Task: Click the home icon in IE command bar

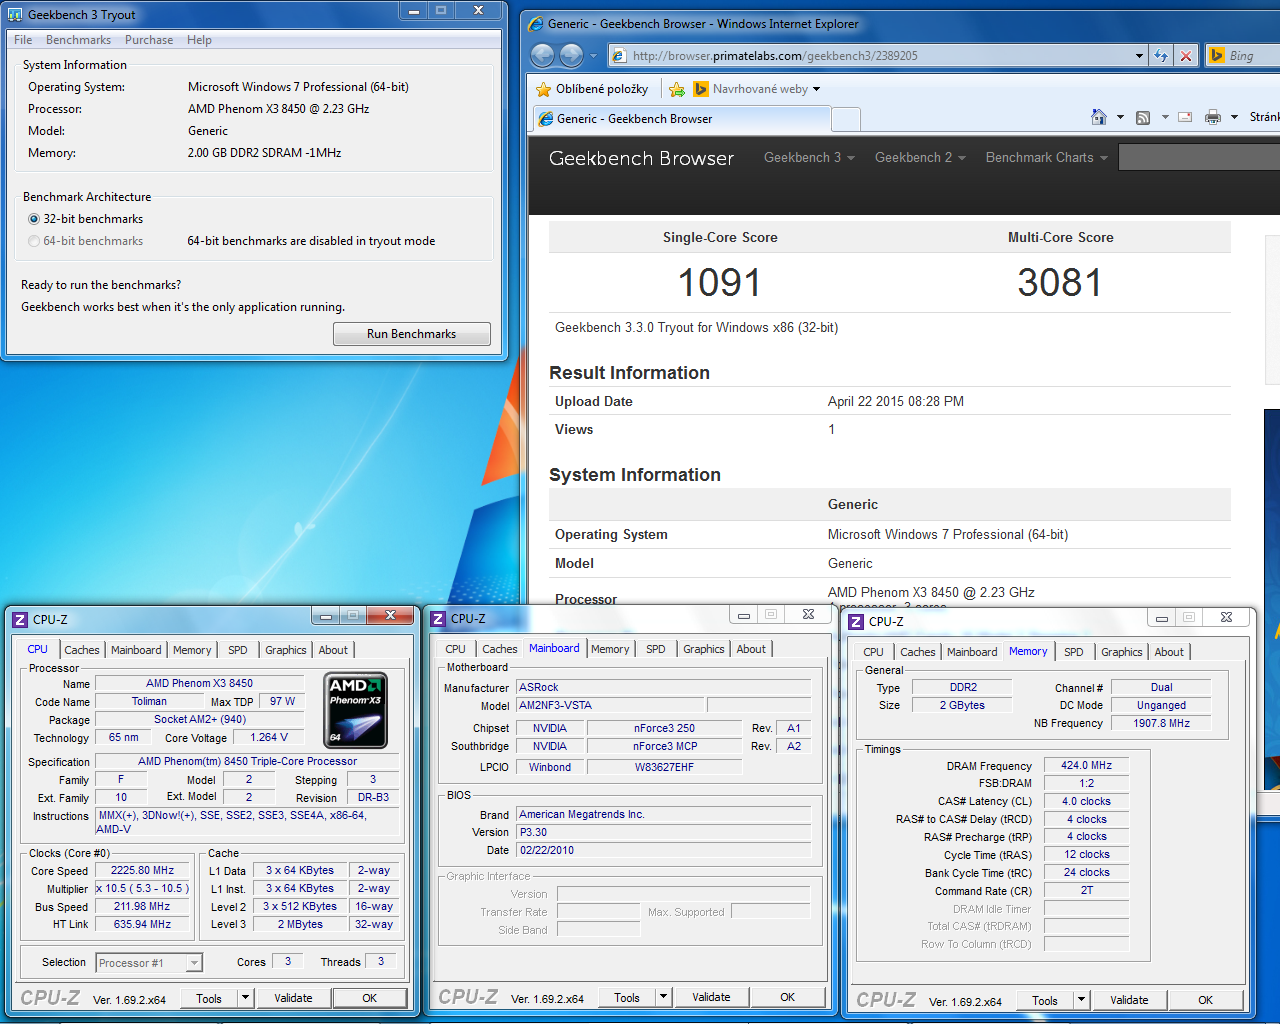Action: pos(1099,117)
